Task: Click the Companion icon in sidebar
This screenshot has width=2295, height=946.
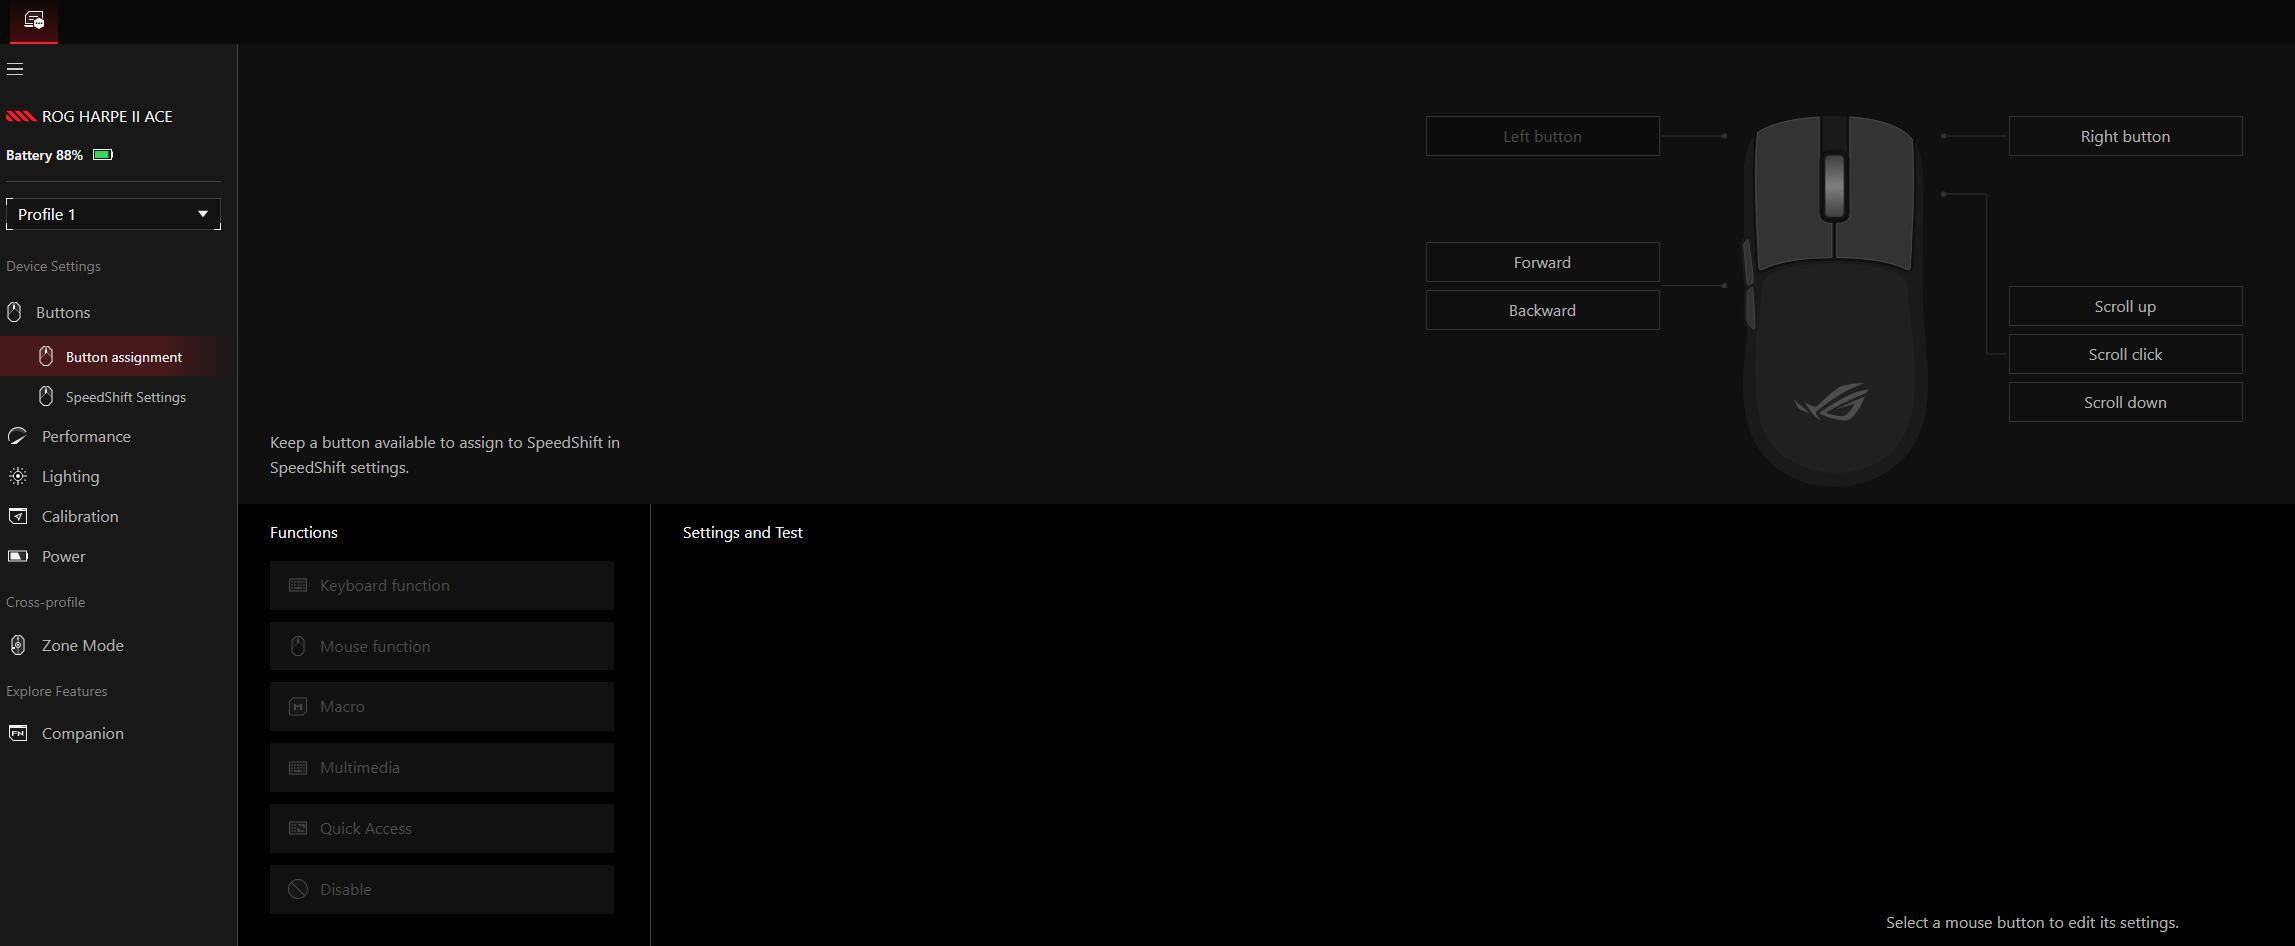Action: coord(17,734)
